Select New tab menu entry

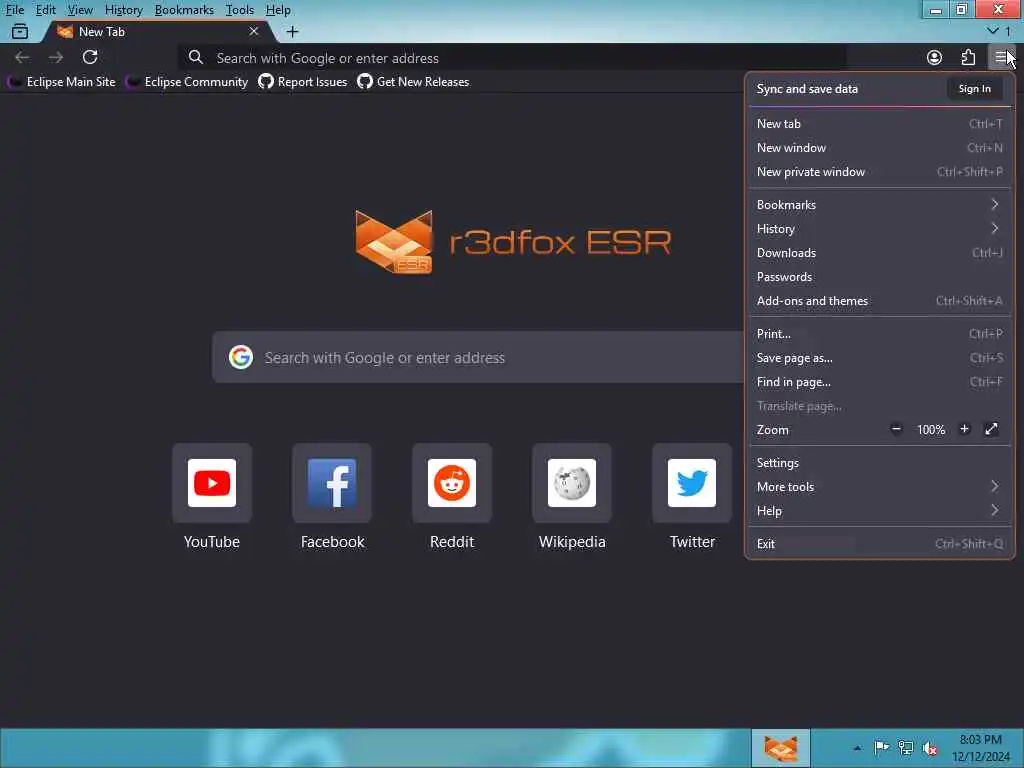[x=879, y=124]
